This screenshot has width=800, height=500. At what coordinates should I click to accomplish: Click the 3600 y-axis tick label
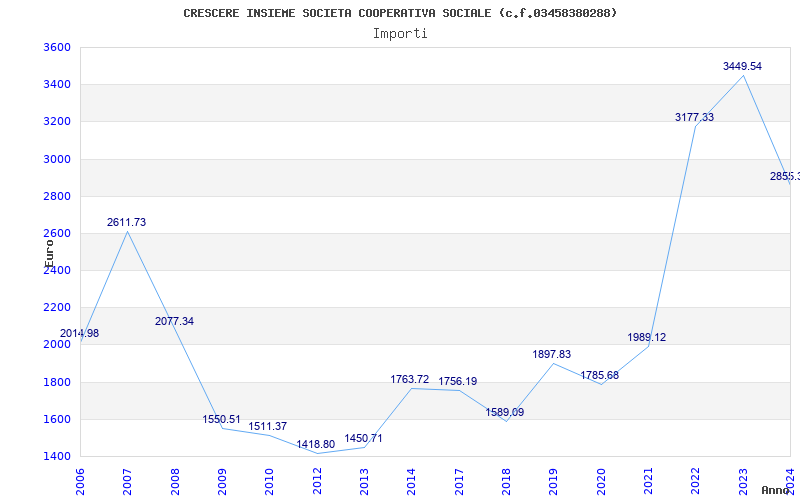(58, 48)
